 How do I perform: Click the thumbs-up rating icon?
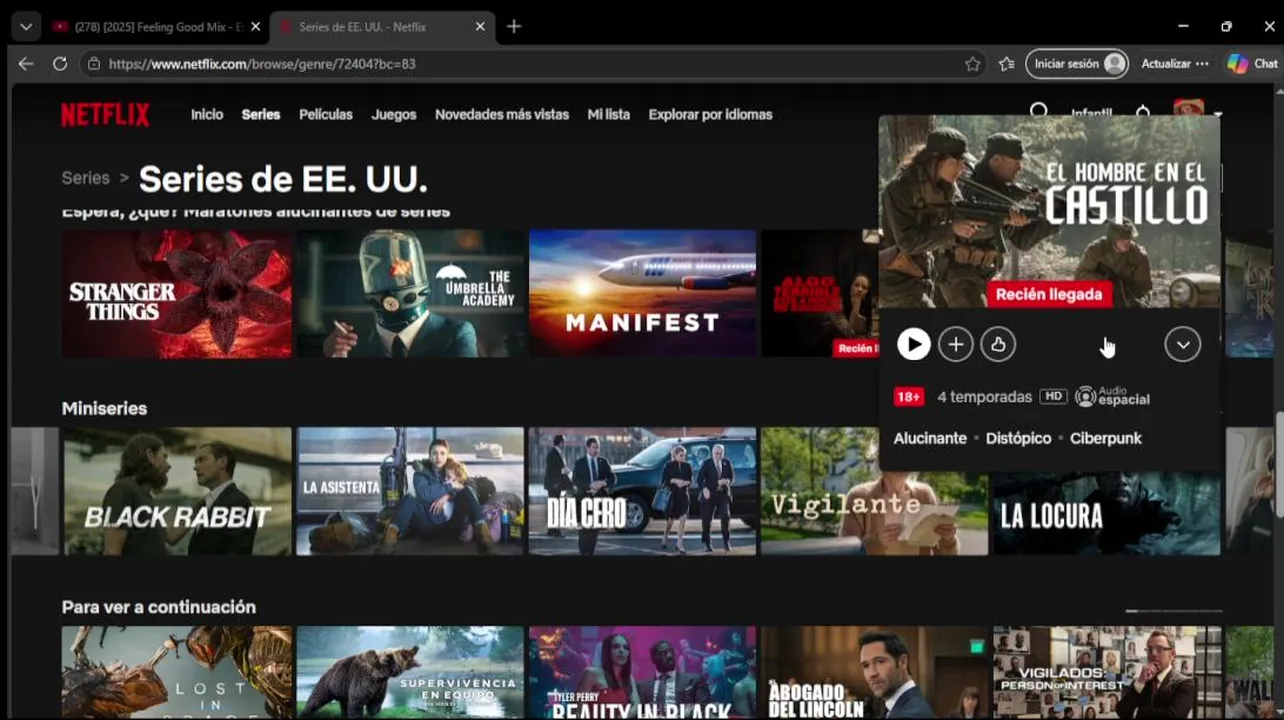pyautogui.click(x=998, y=345)
